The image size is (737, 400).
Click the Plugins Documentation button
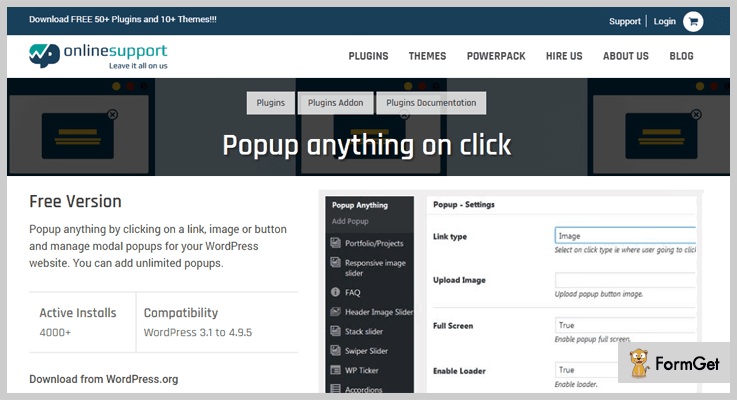[x=431, y=102]
